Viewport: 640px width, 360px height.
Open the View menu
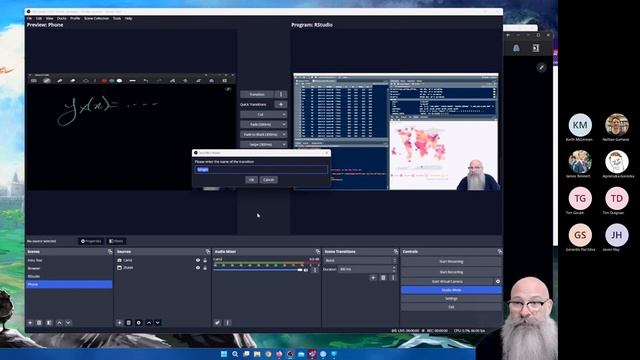pyautogui.click(x=49, y=18)
